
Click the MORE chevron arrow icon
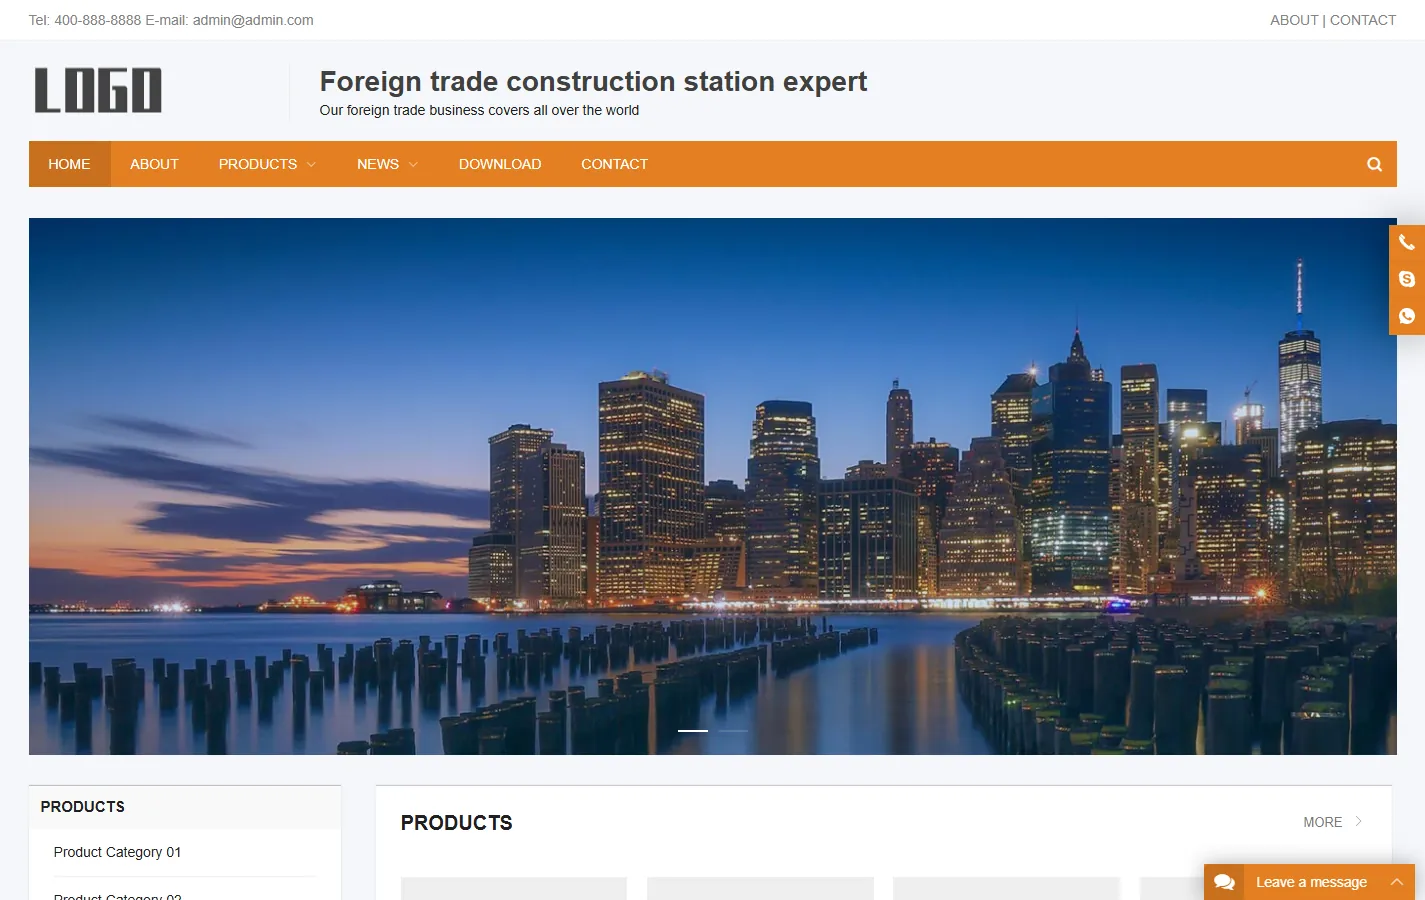click(1359, 822)
